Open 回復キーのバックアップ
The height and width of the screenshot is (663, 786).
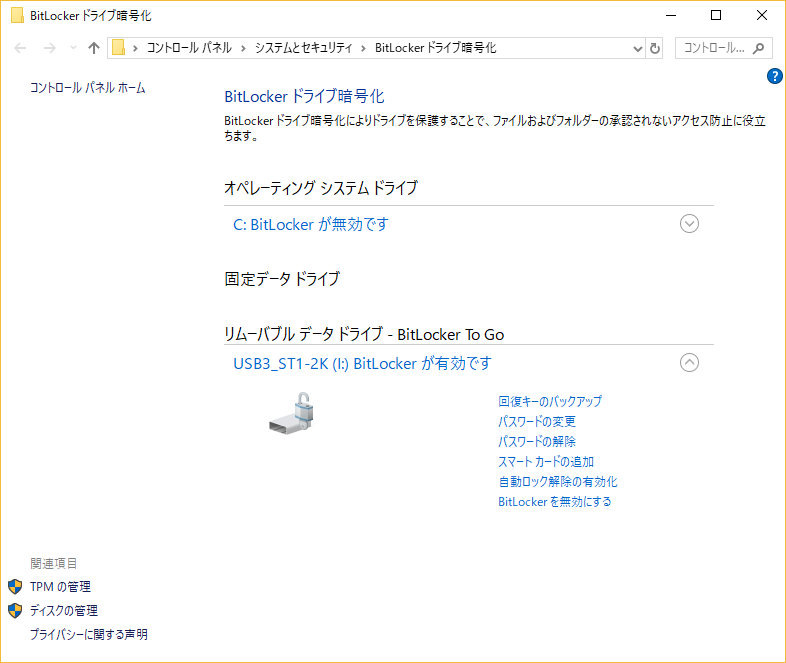550,401
